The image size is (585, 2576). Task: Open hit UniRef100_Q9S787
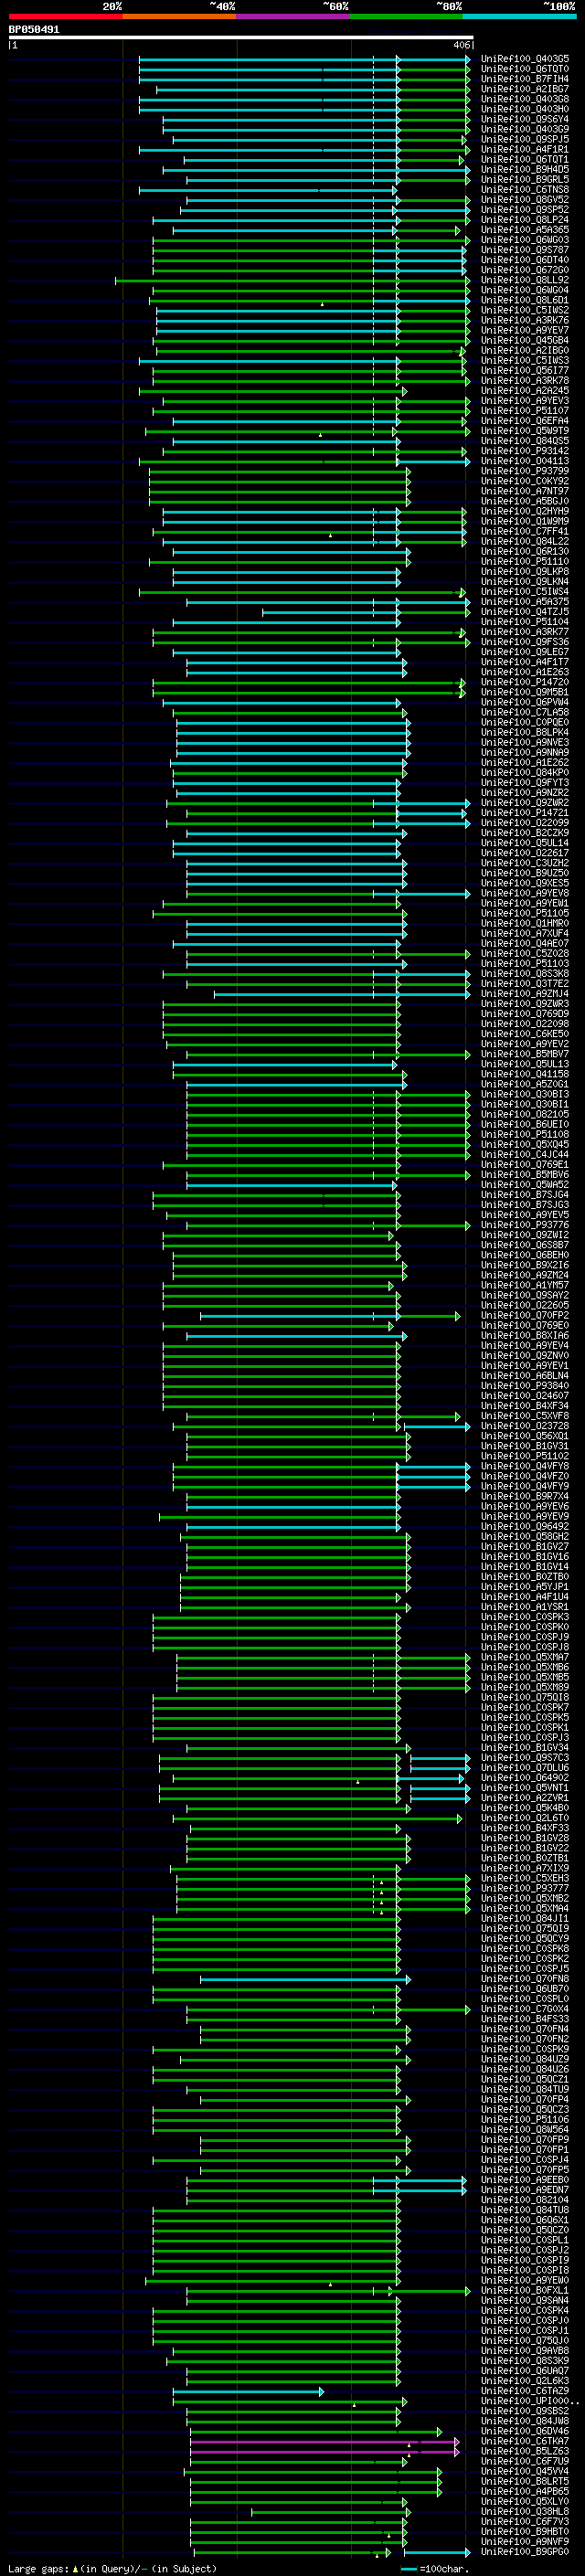[x=525, y=250]
